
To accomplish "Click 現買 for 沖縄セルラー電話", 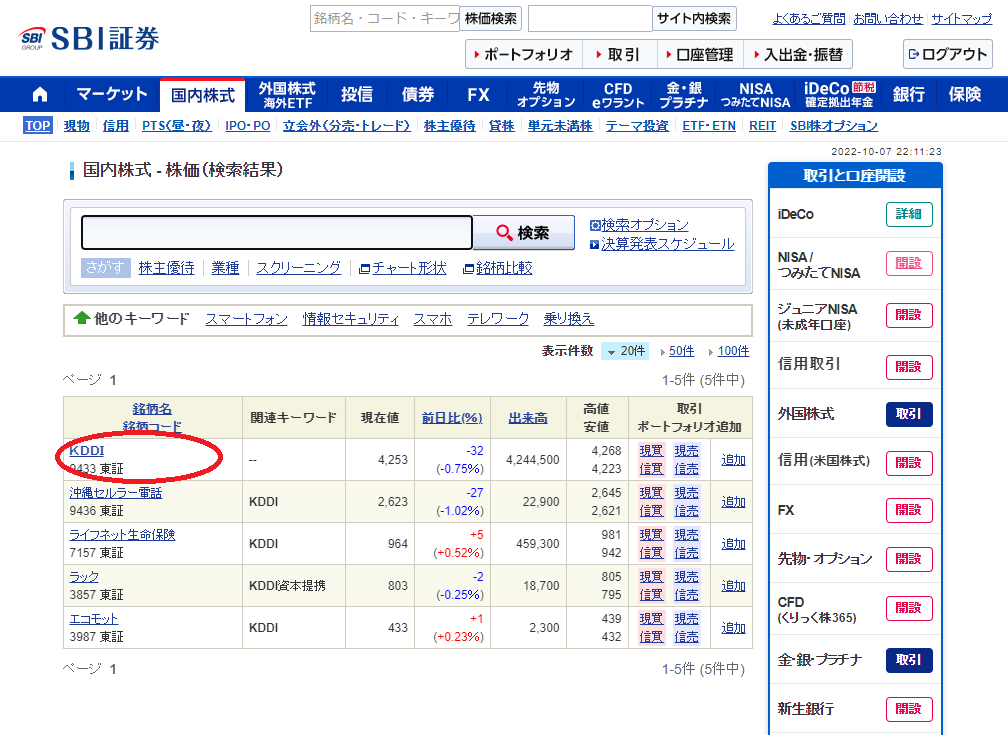I will coord(650,492).
